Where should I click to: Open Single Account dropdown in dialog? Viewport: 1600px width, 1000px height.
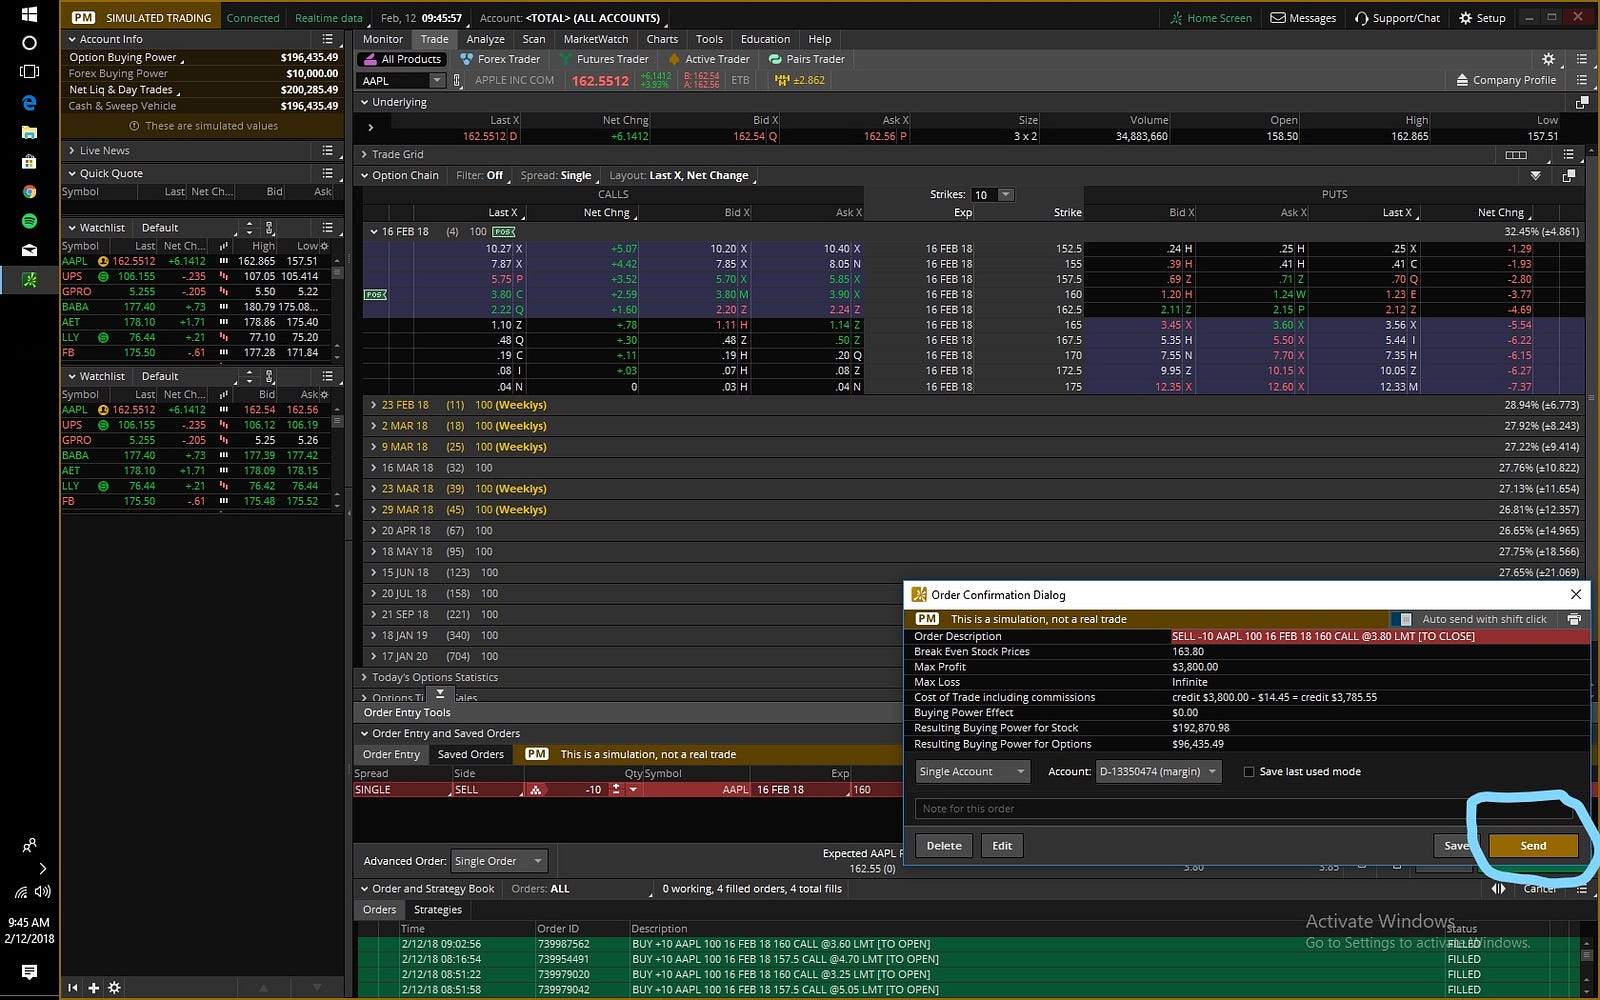(x=972, y=771)
